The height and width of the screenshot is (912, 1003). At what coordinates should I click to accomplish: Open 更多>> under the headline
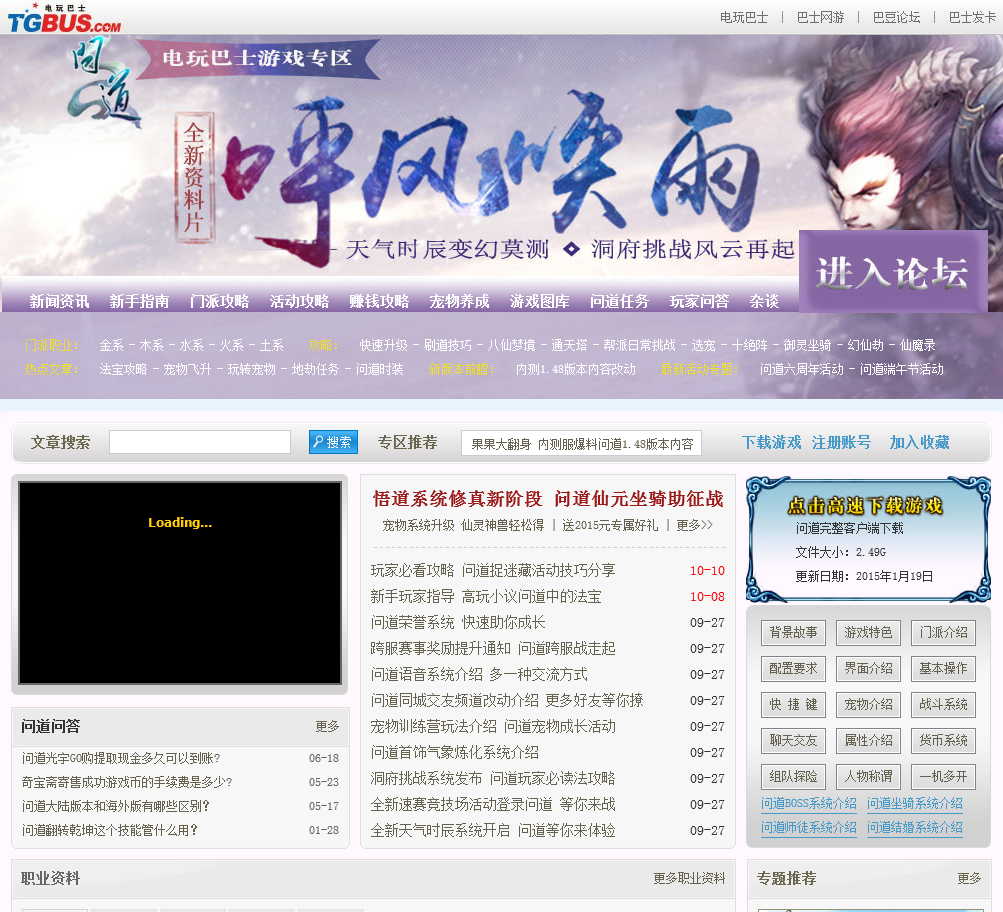tap(695, 525)
